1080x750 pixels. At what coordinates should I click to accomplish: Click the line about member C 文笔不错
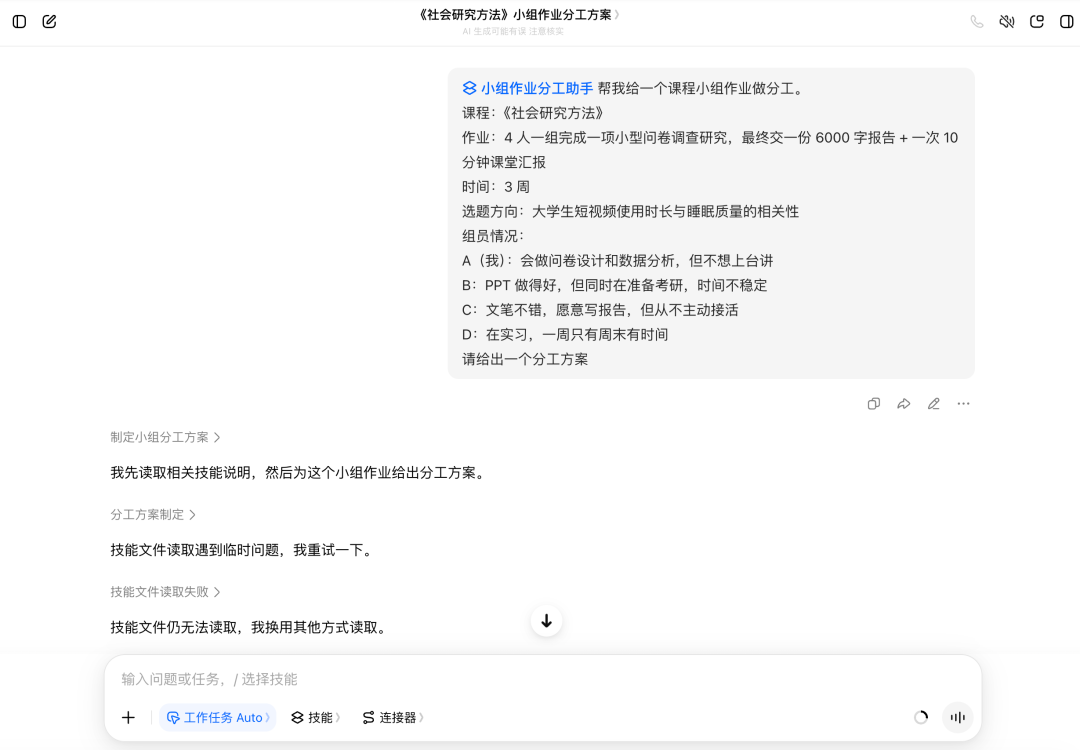pos(600,310)
